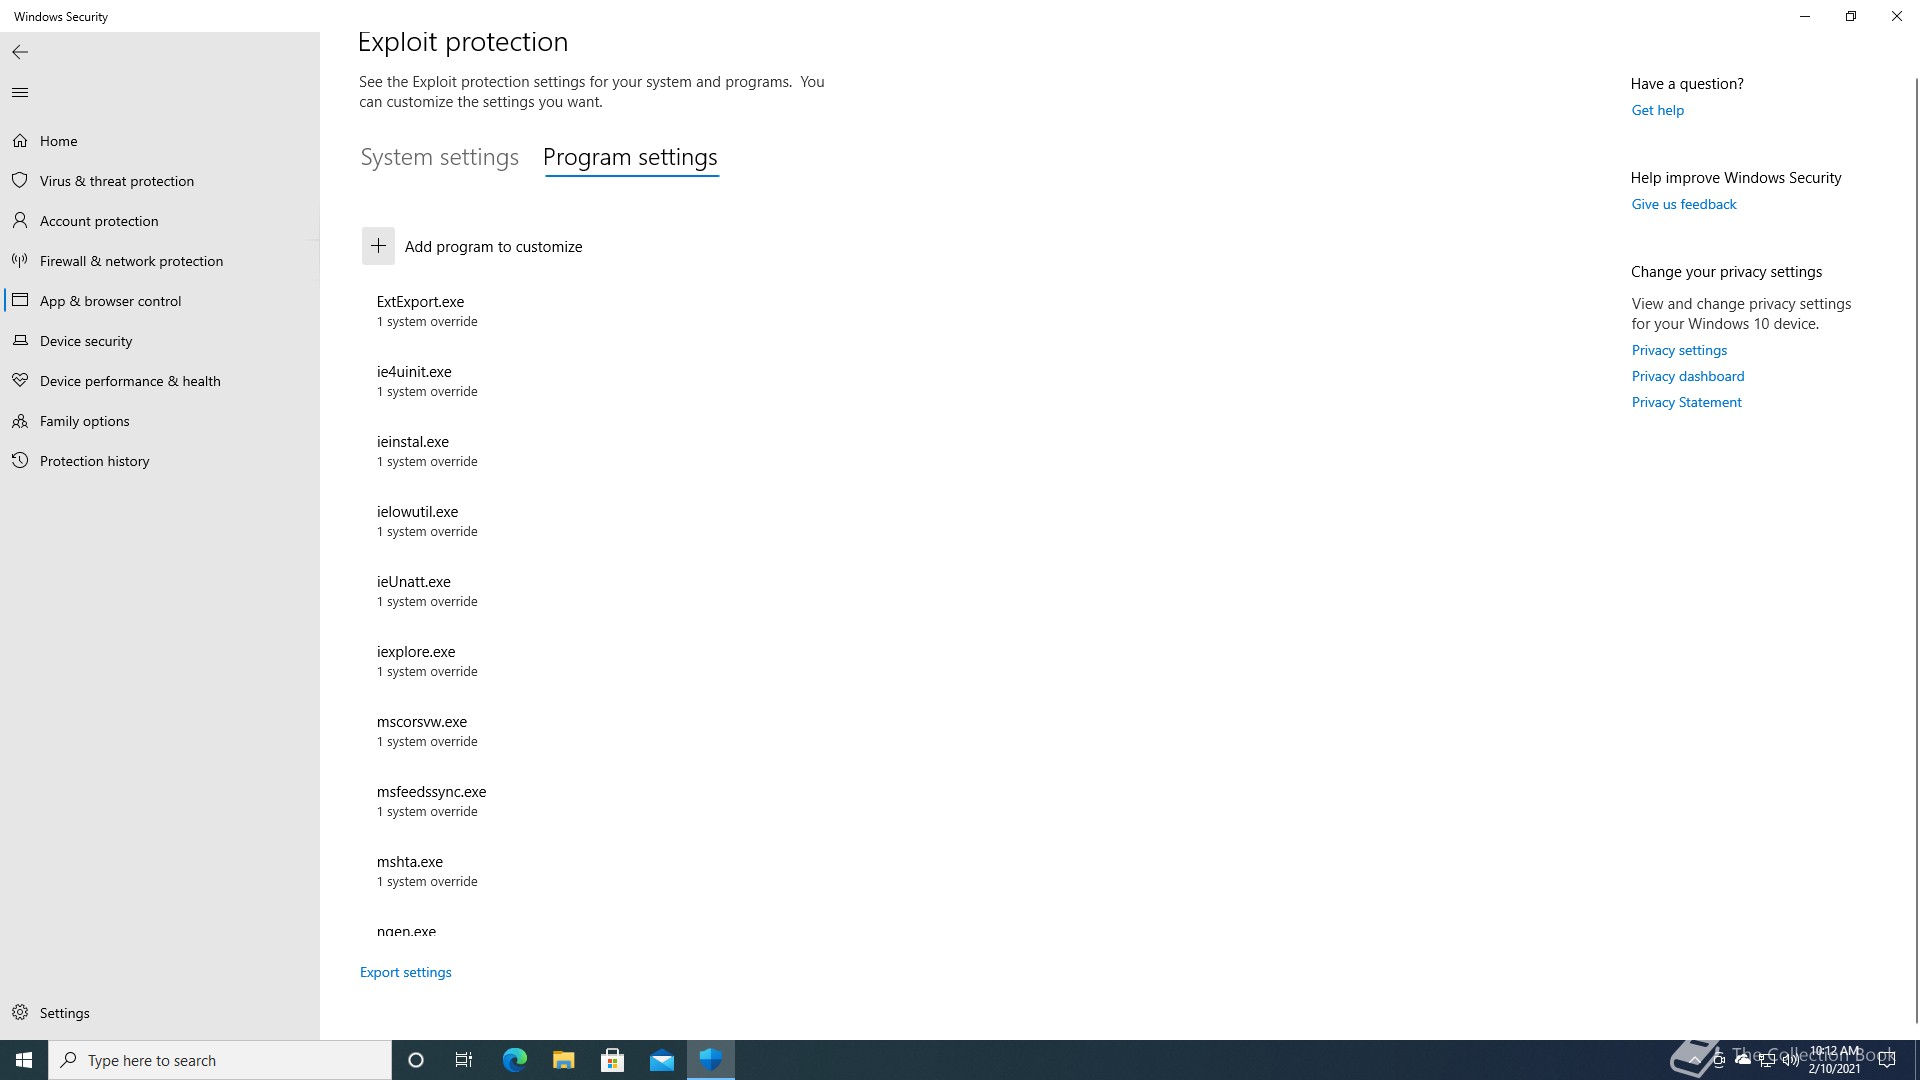Open Protection history clock icon
Image resolution: width=1920 pixels, height=1080 pixels.
[20, 461]
